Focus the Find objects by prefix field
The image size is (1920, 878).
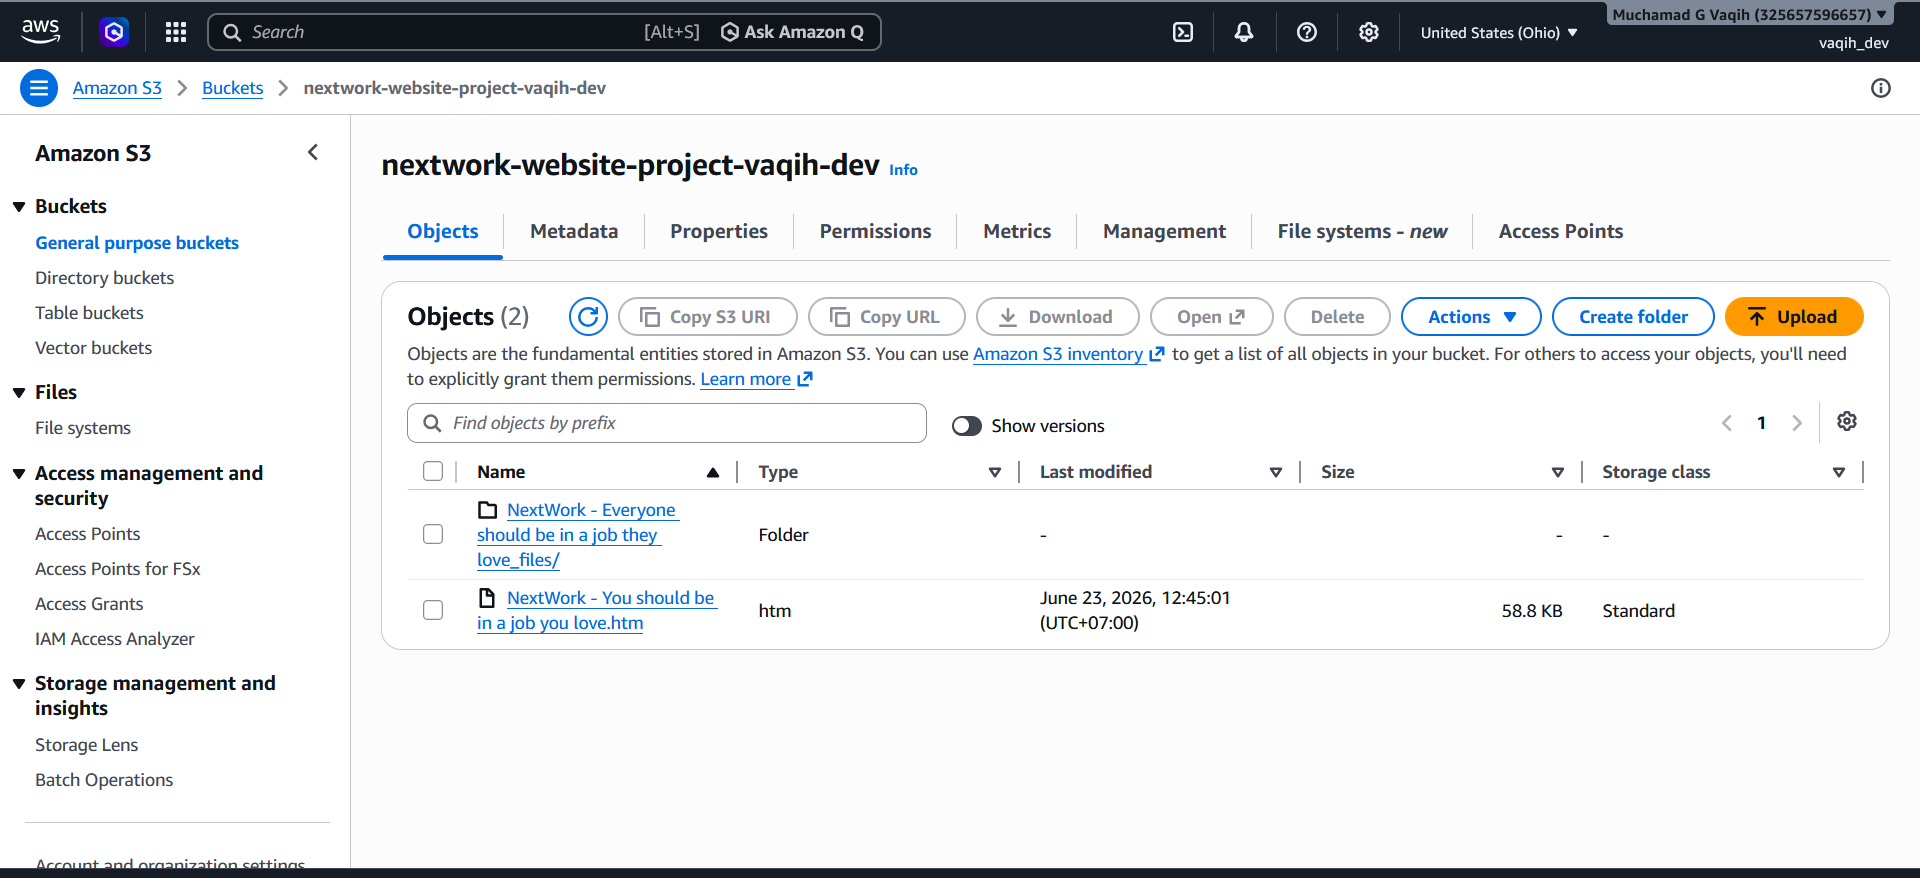[667, 423]
